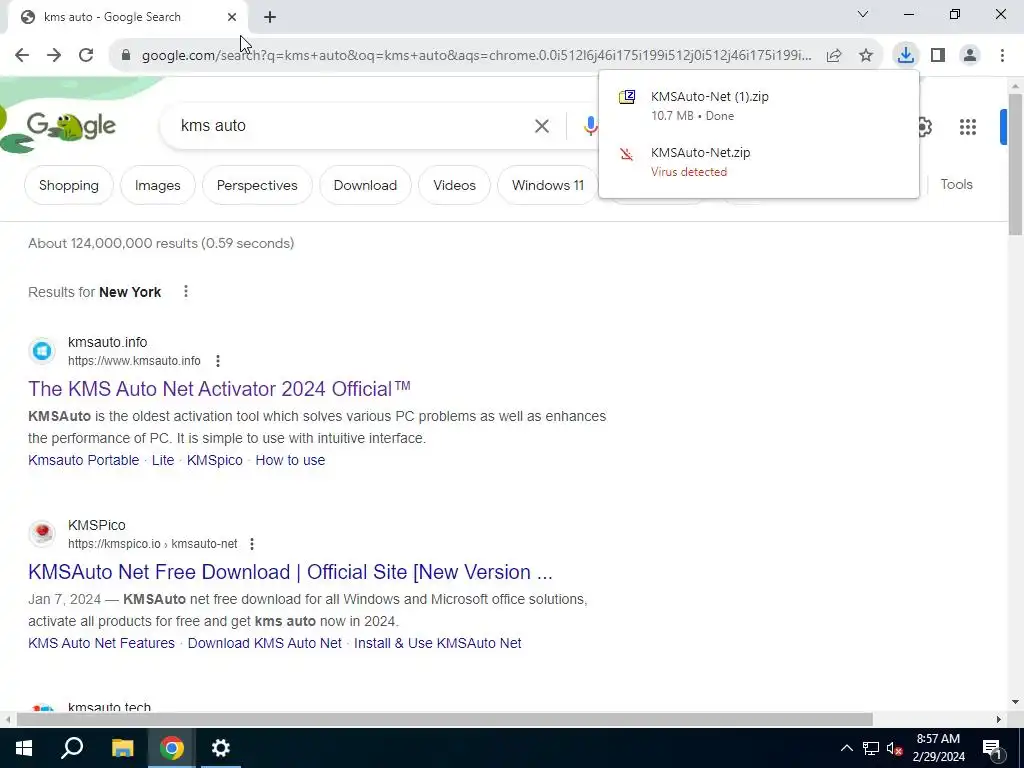Image resolution: width=1024 pixels, height=768 pixels.
Task: Bookmark this page with the star icon
Action: coord(866,56)
